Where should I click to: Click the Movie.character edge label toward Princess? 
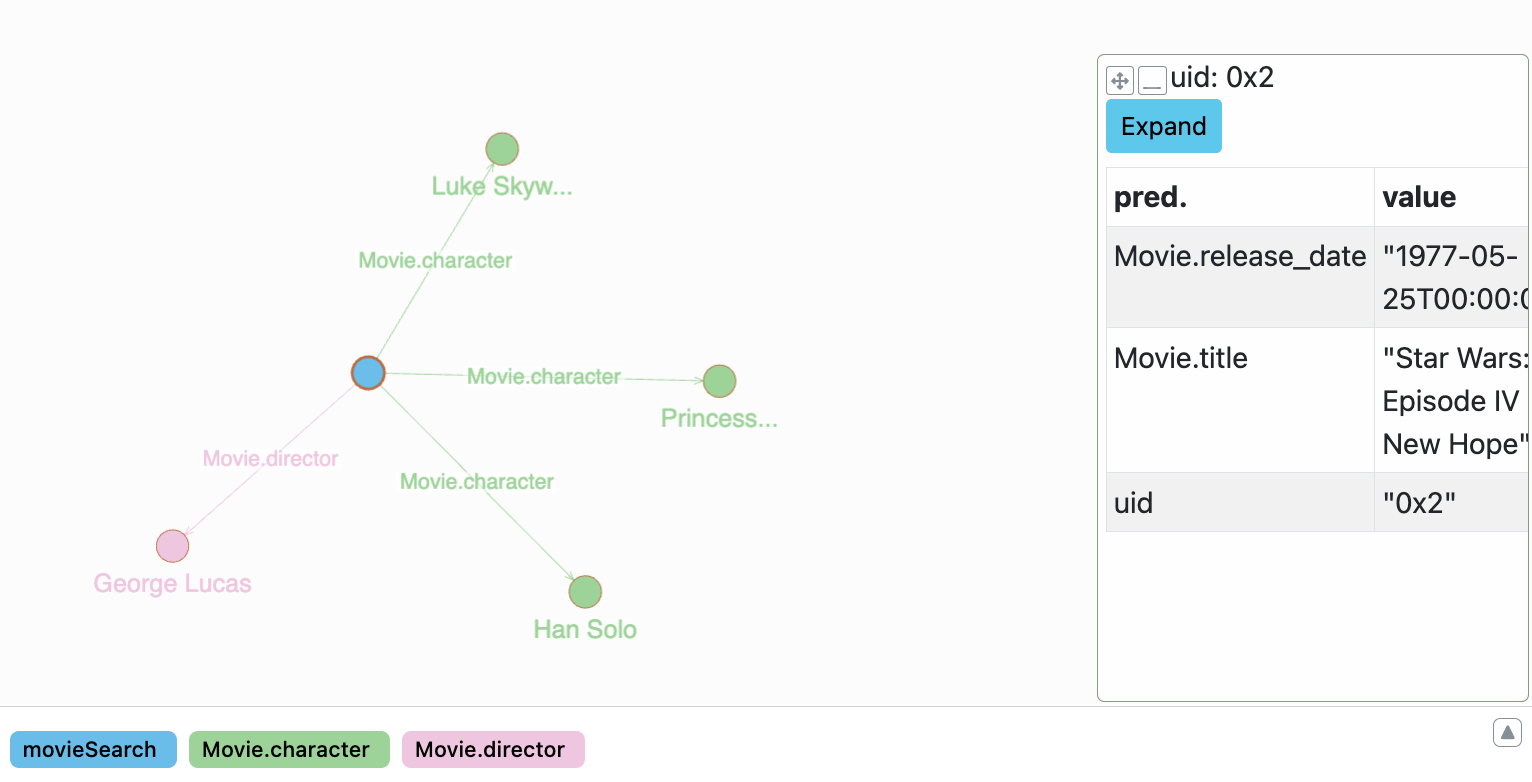pyautogui.click(x=544, y=376)
